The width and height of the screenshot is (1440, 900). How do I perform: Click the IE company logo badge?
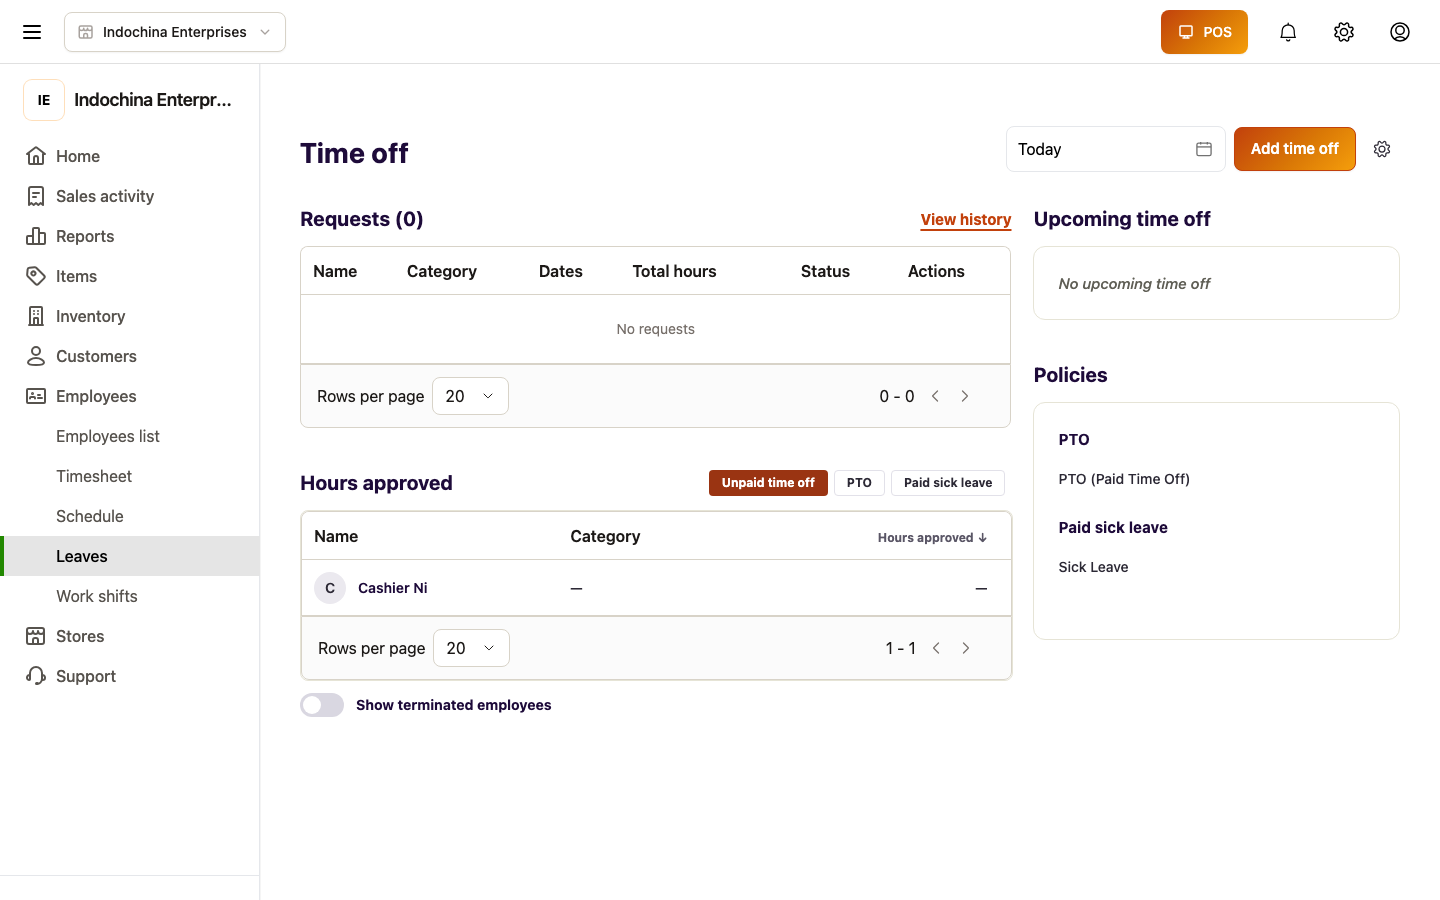[44, 100]
